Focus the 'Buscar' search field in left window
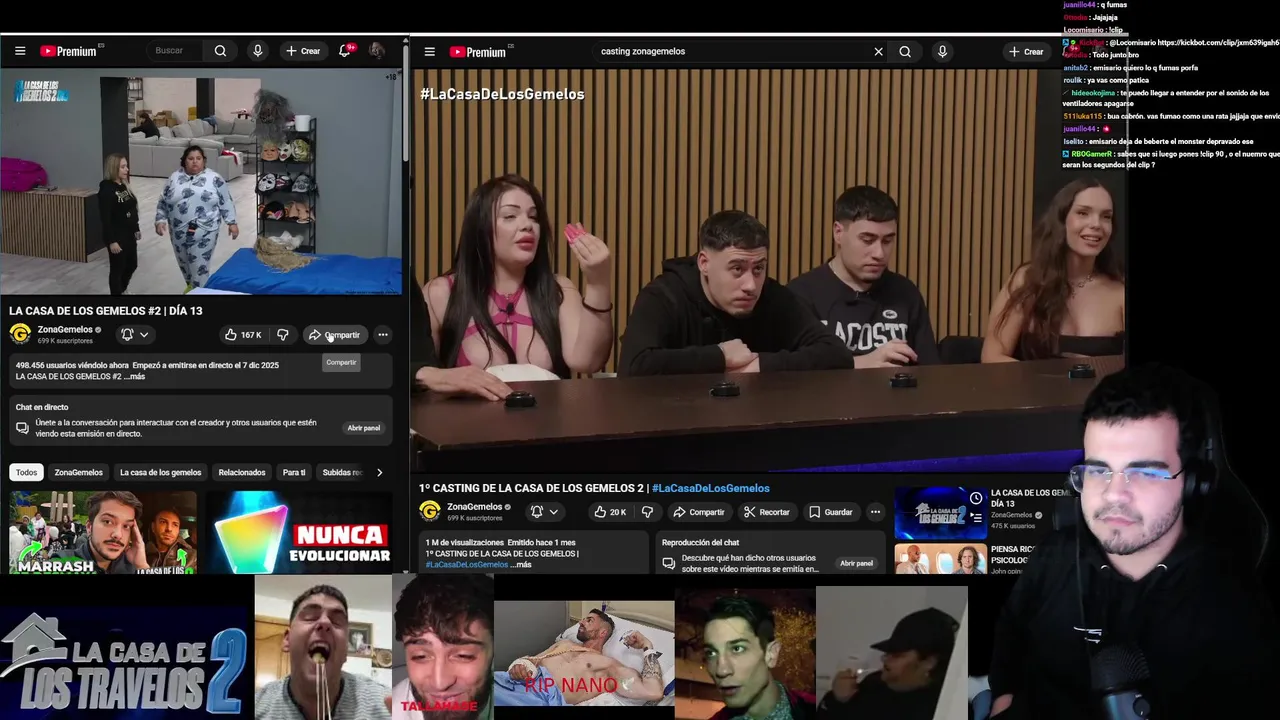This screenshot has height=720, width=1280. [174, 51]
